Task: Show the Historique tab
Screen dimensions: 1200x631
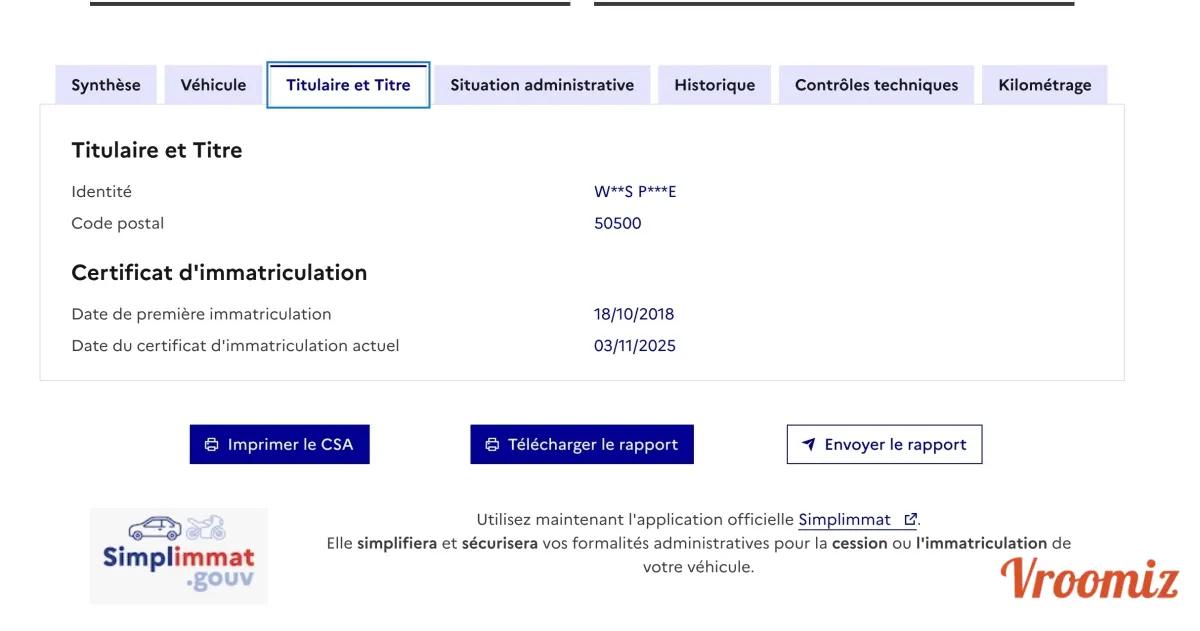Action: tap(714, 85)
